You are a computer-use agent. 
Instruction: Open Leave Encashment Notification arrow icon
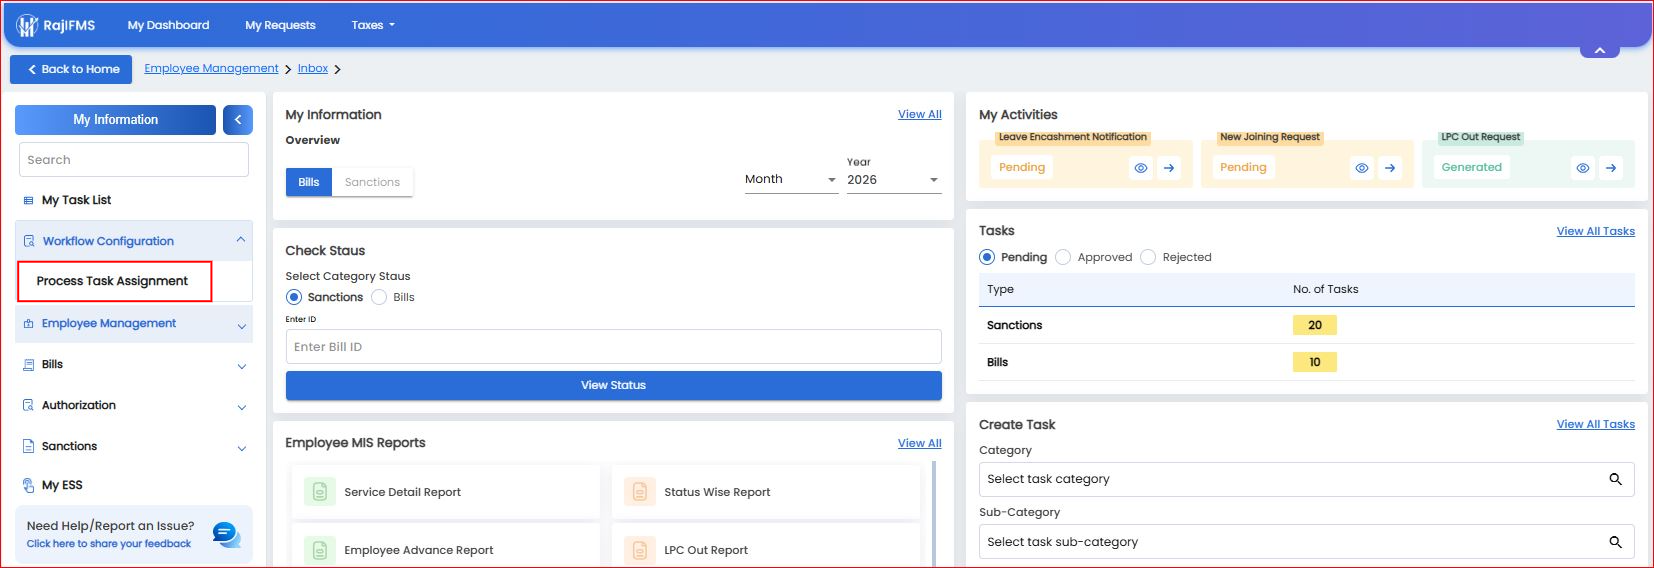coord(1169,168)
